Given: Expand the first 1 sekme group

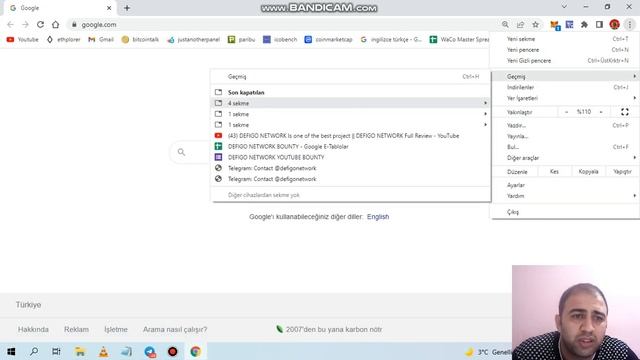Looking at the screenshot, I should click(351, 114).
